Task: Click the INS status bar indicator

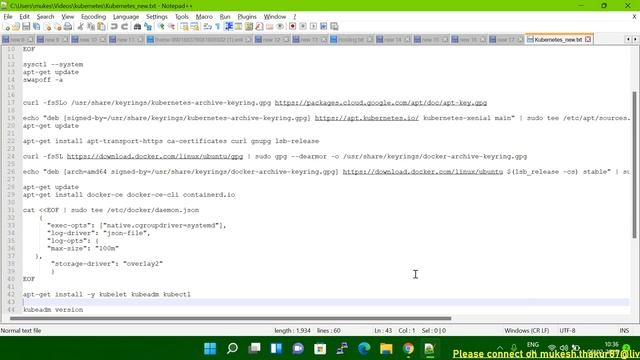Action: 624,331
